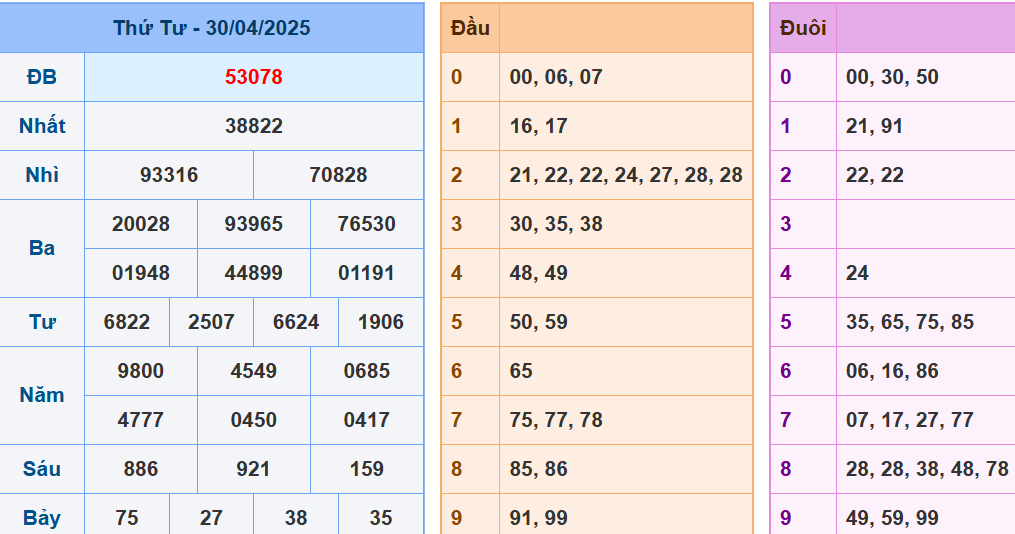Click the Đuôi column header

click(x=803, y=28)
